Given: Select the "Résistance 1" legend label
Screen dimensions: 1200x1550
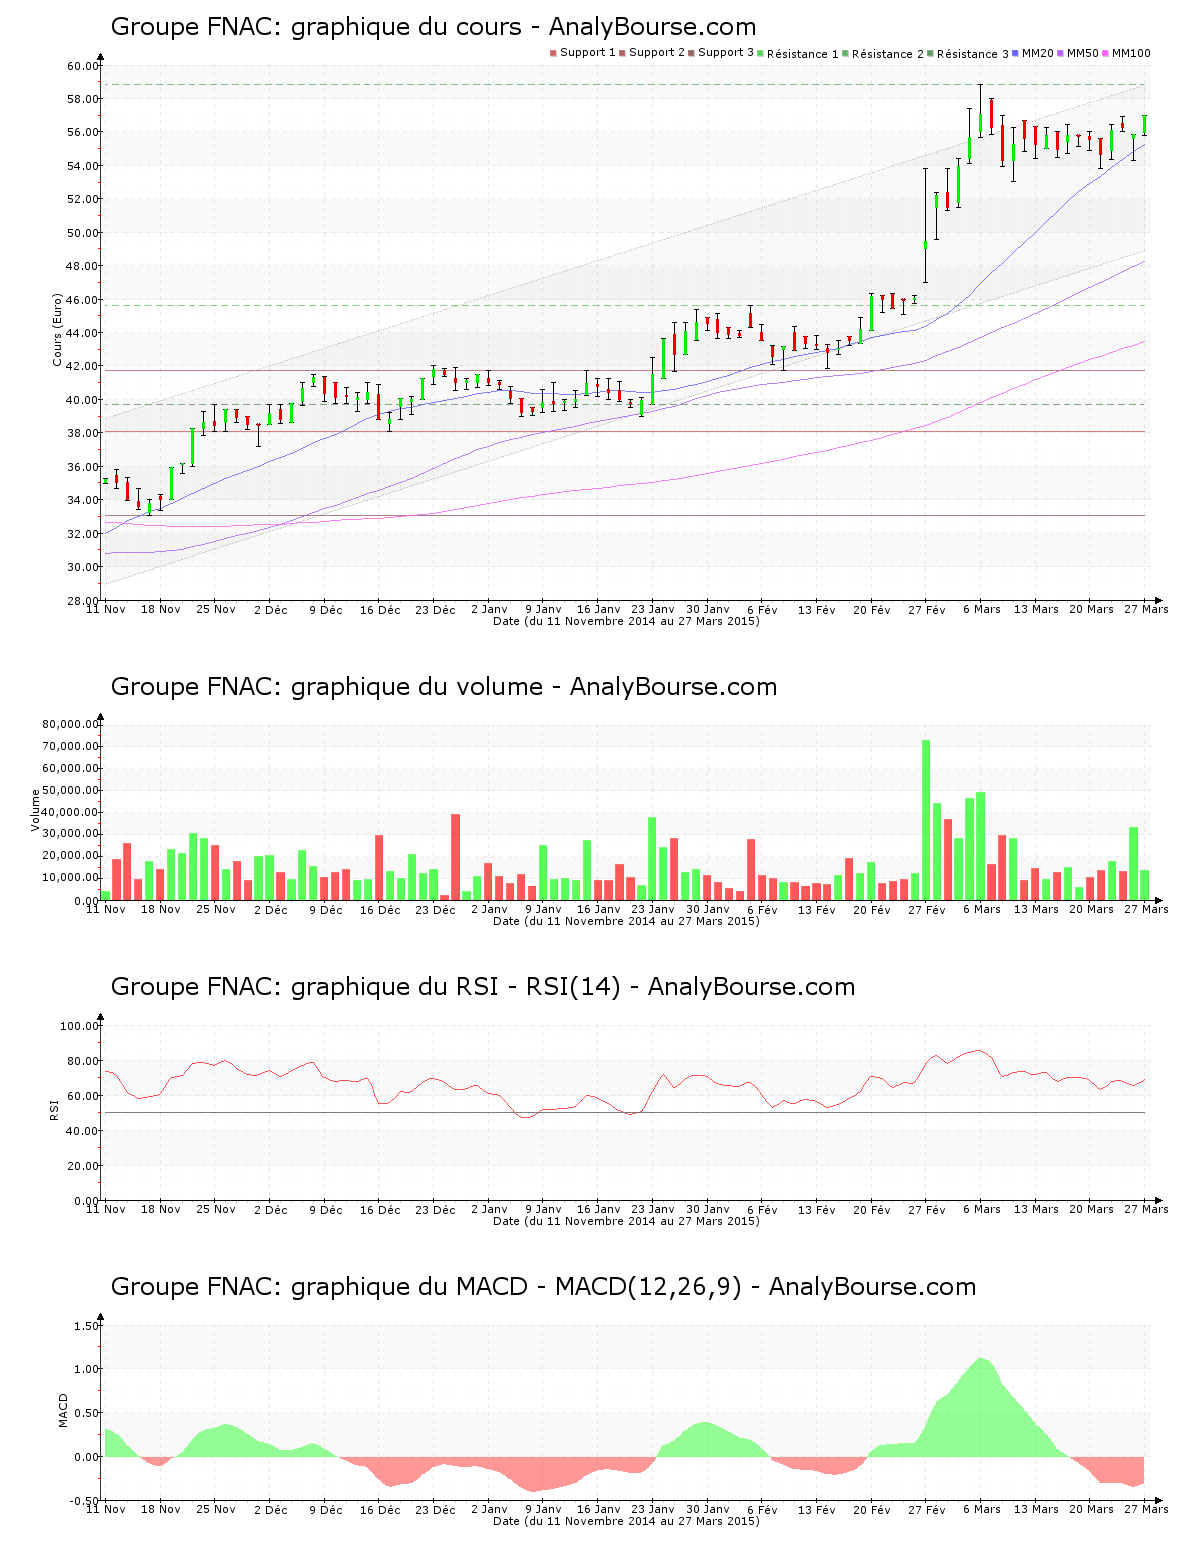Looking at the screenshot, I should coord(803,53).
